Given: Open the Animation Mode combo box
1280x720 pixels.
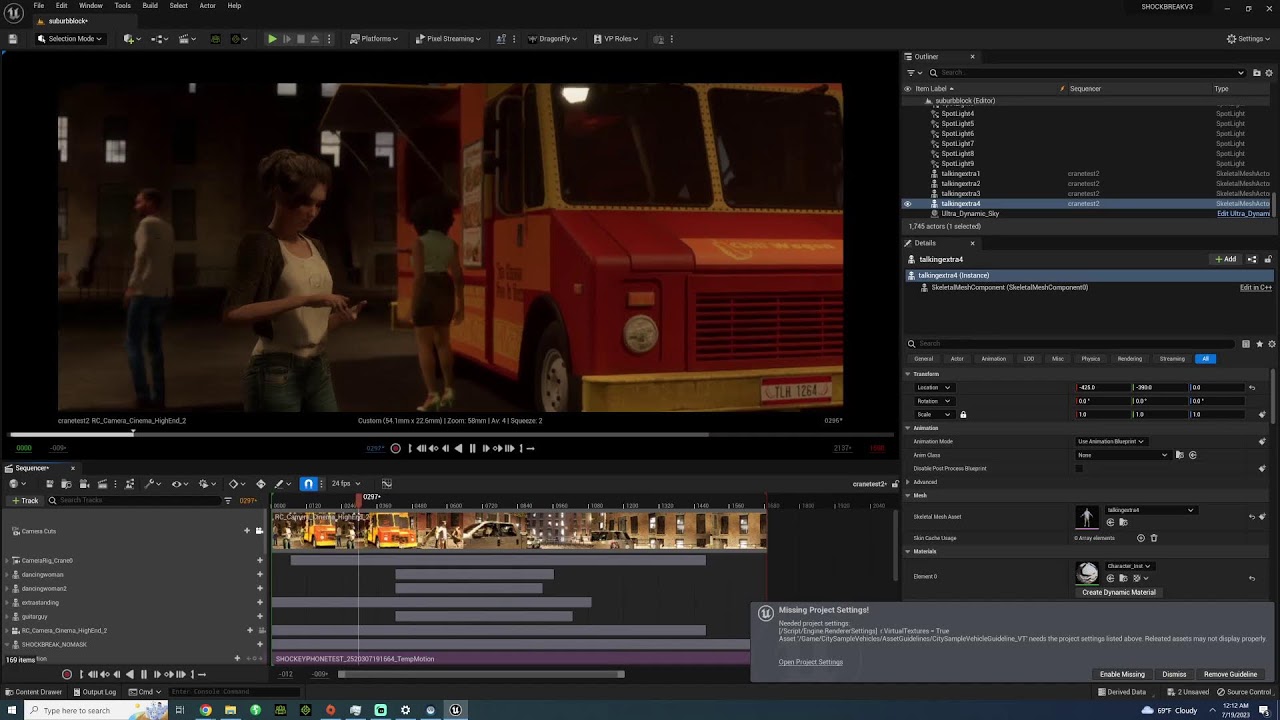Looking at the screenshot, I should pos(1110,442).
